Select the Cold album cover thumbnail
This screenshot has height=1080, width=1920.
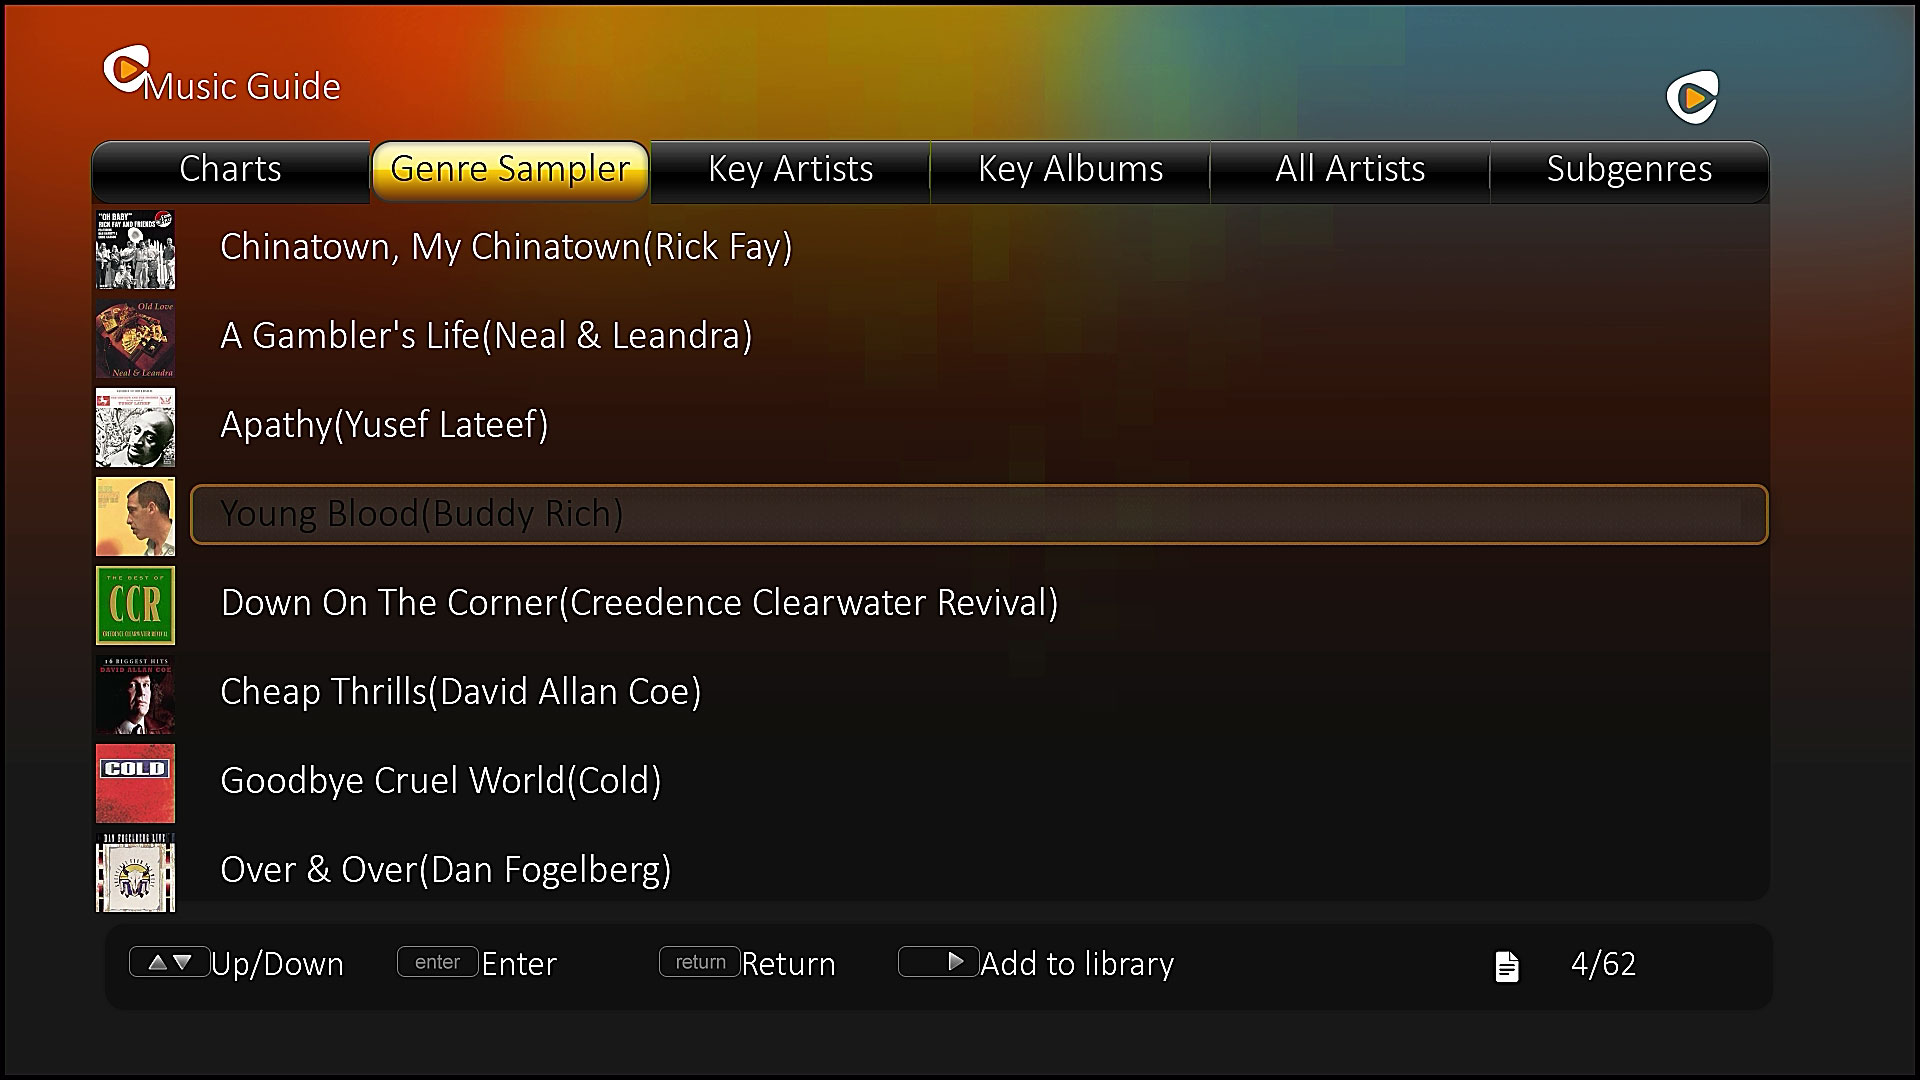tap(135, 783)
